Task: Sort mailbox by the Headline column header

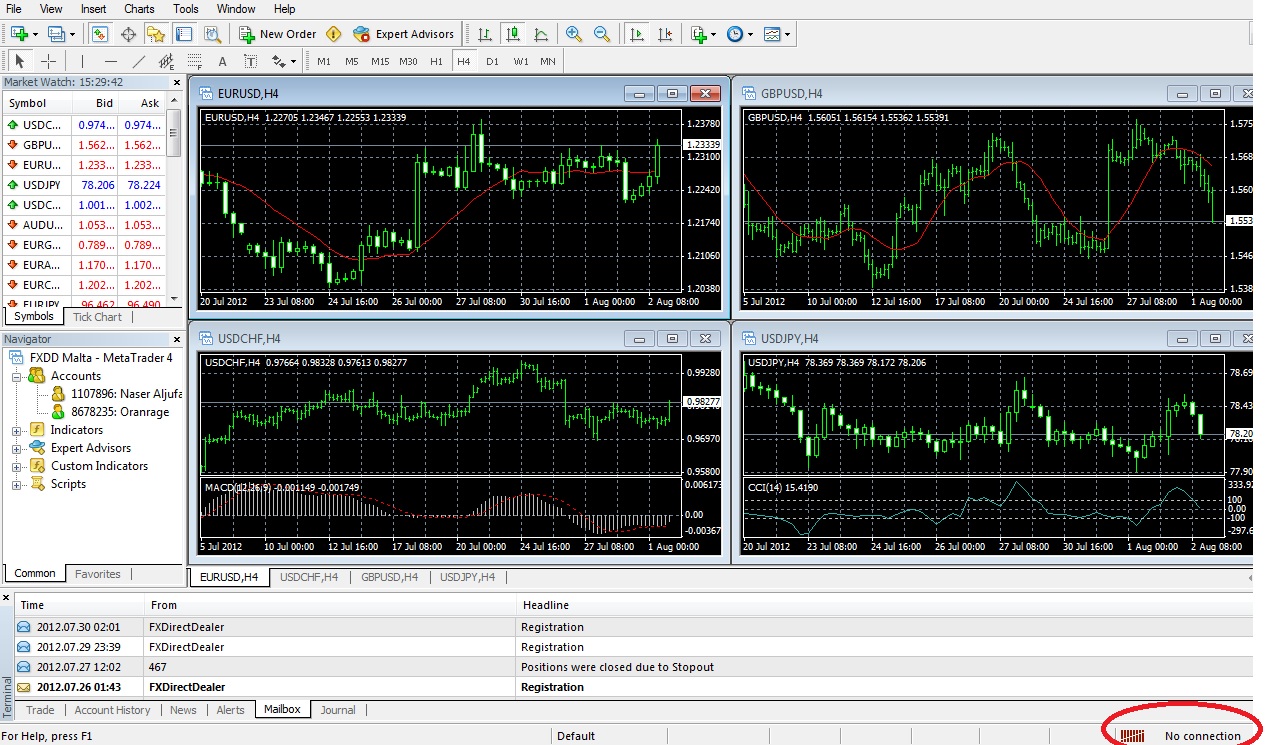Action: coord(884,605)
